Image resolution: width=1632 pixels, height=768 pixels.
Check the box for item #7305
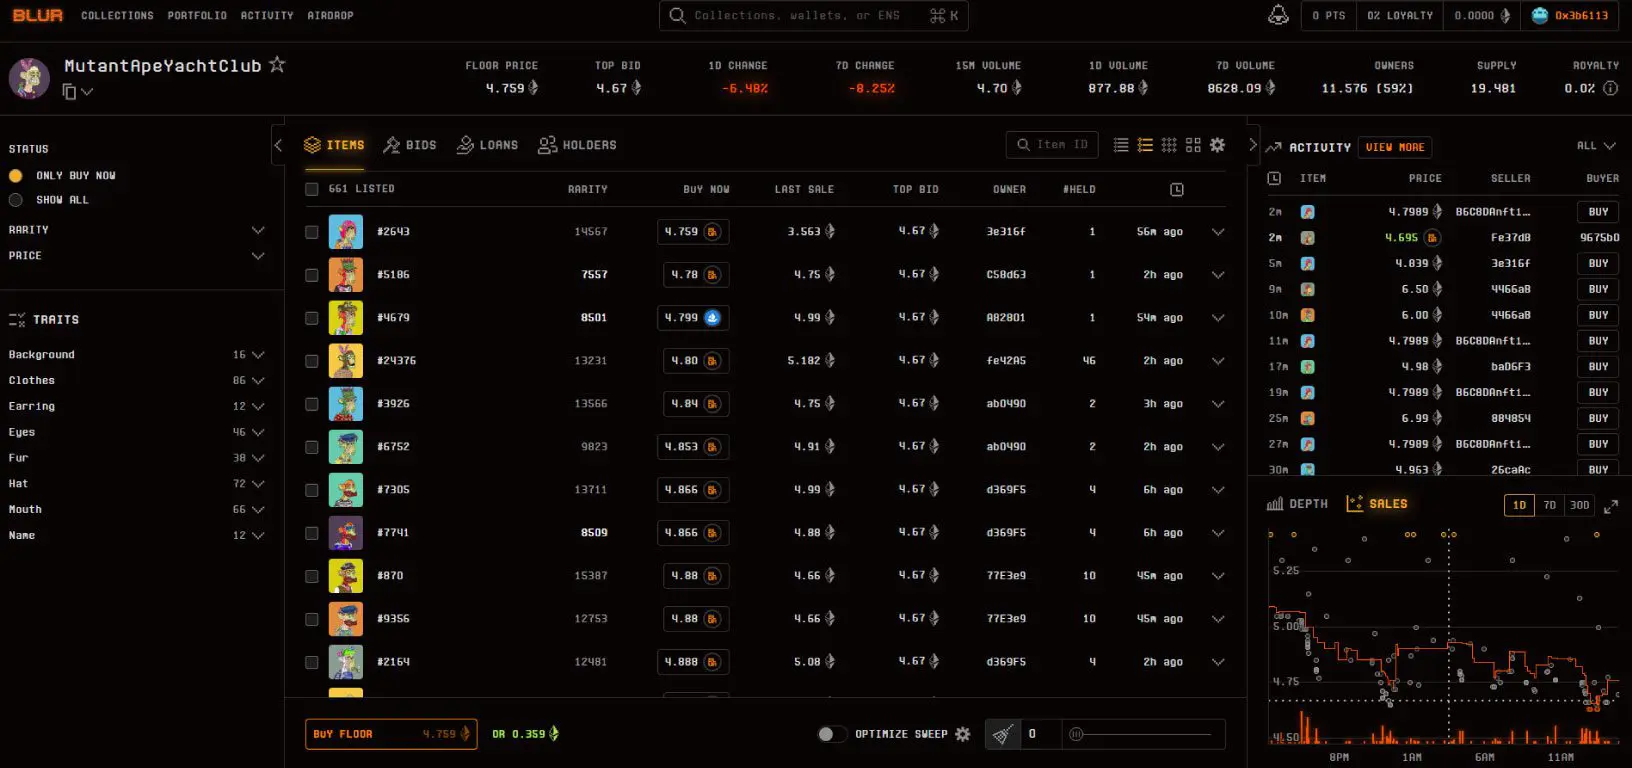tap(312, 490)
